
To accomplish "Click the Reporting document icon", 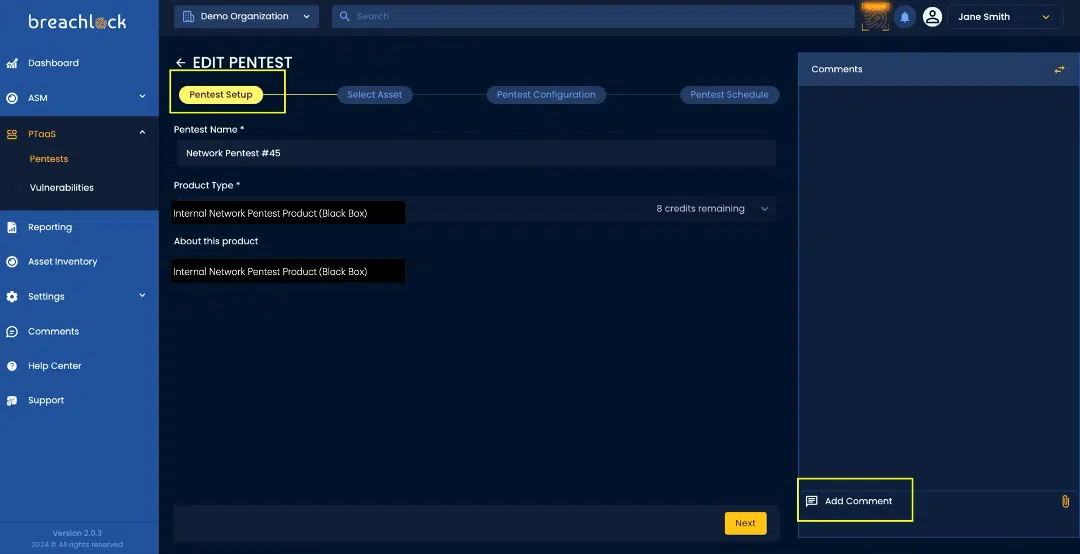I will click(12, 227).
